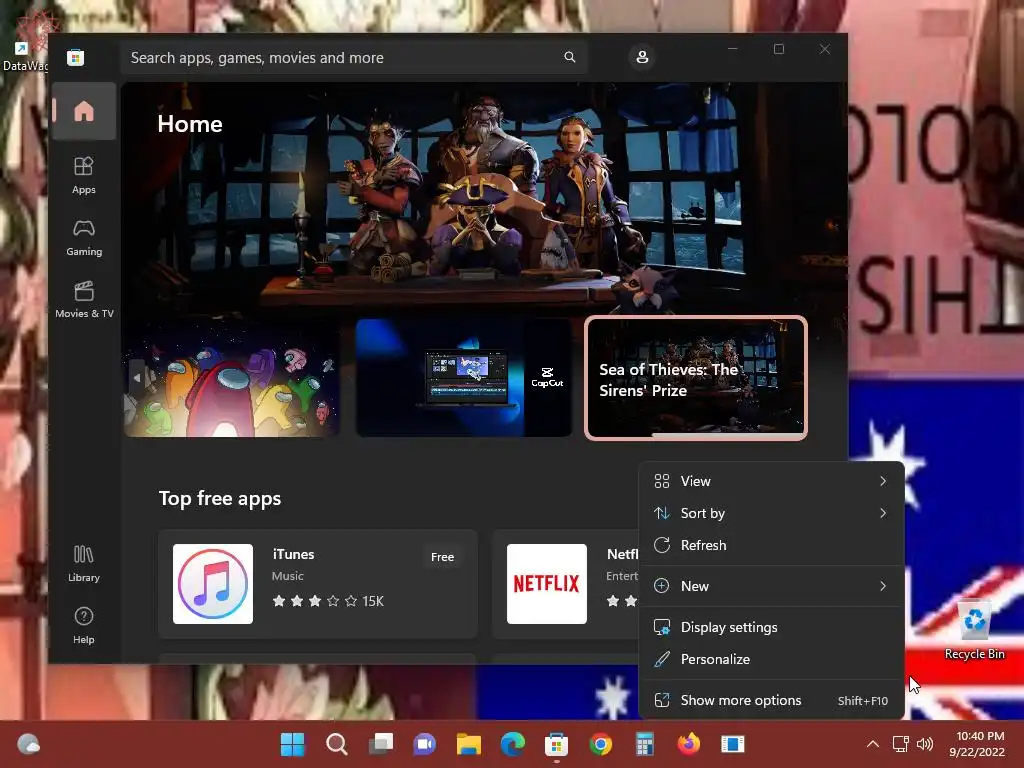Open the Library in Store sidebar

(84, 564)
